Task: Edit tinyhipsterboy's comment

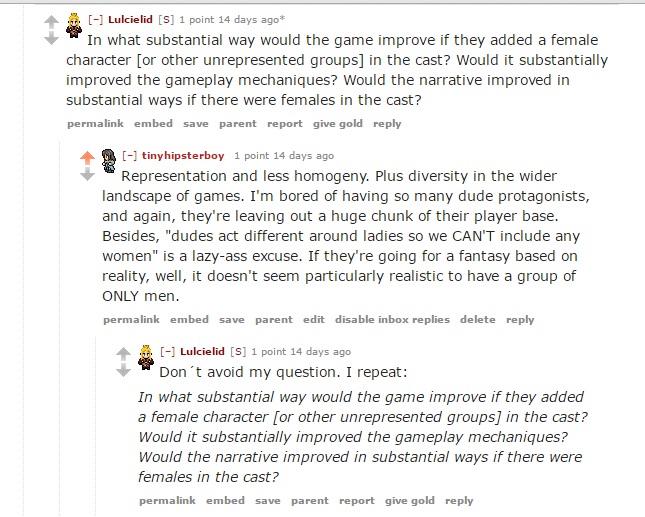Action: [314, 320]
